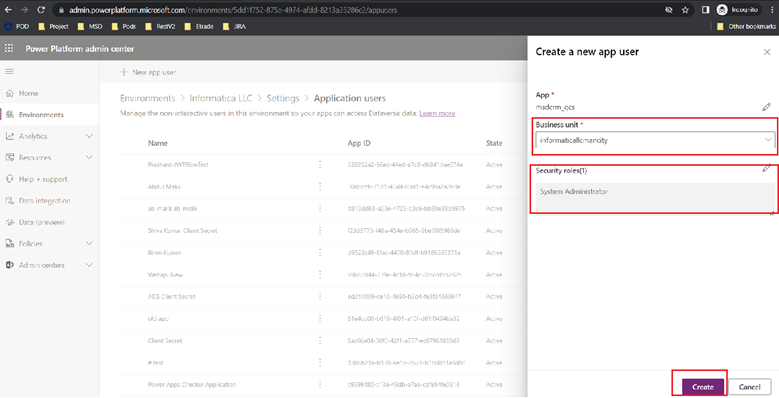Open the app launcher waffle icon
Viewport: 779px width, 398px height.
pos(9,48)
